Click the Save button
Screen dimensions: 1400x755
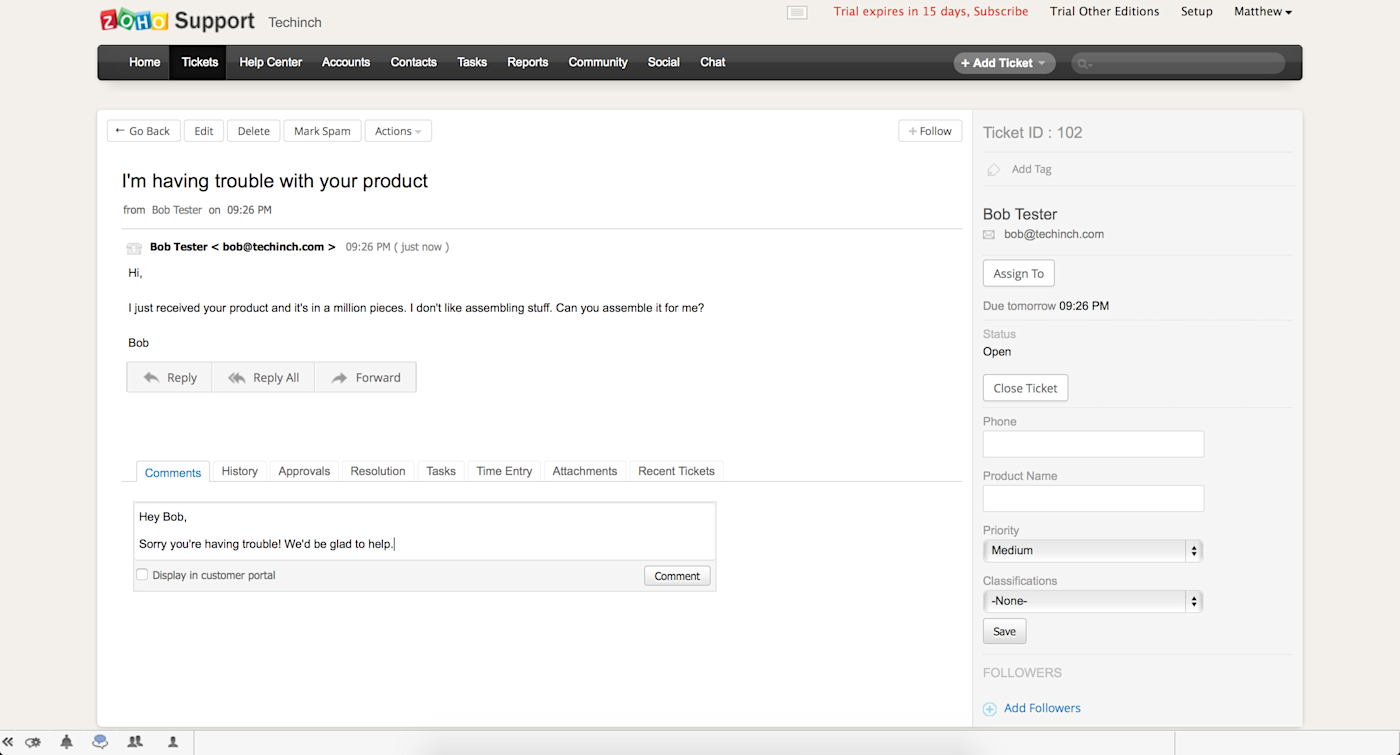pos(1004,631)
